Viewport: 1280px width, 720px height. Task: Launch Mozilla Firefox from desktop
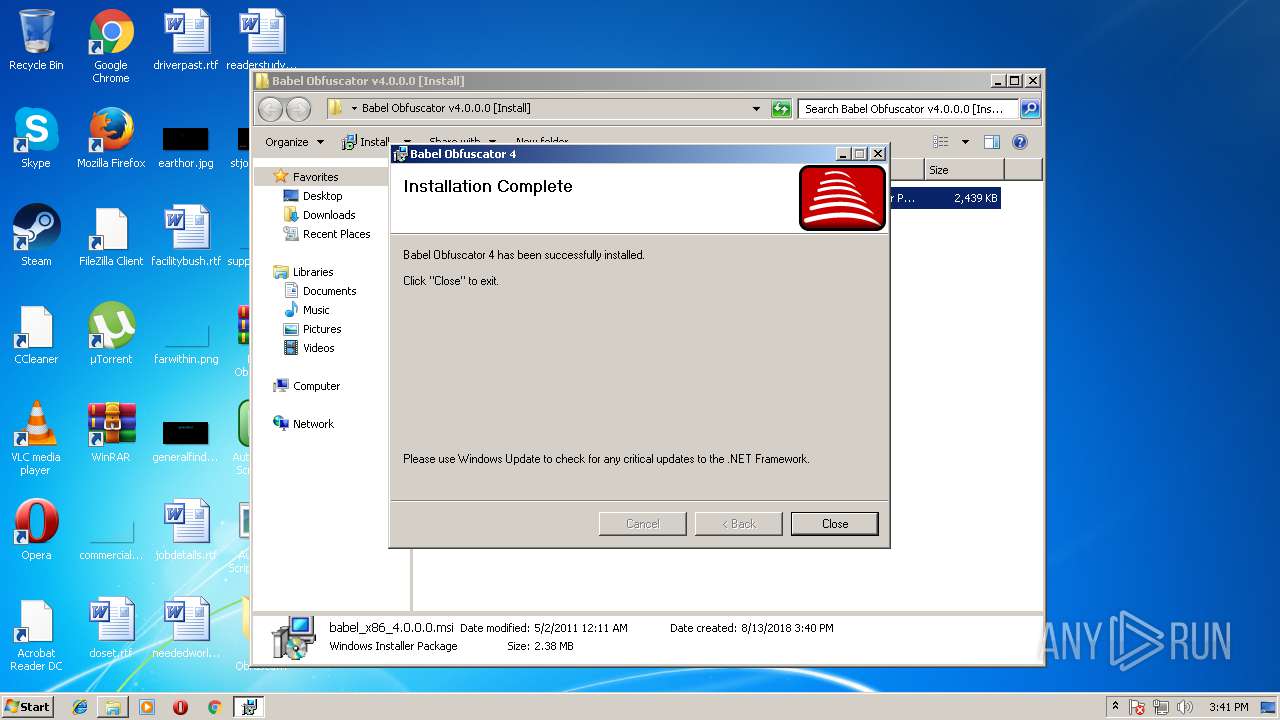(x=111, y=138)
